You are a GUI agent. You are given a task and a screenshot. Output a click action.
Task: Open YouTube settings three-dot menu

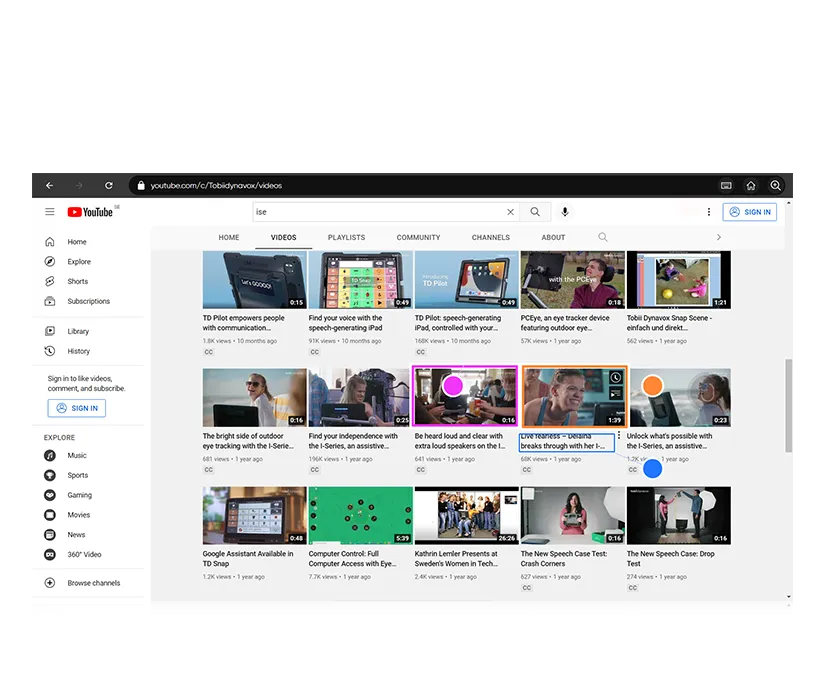709,211
